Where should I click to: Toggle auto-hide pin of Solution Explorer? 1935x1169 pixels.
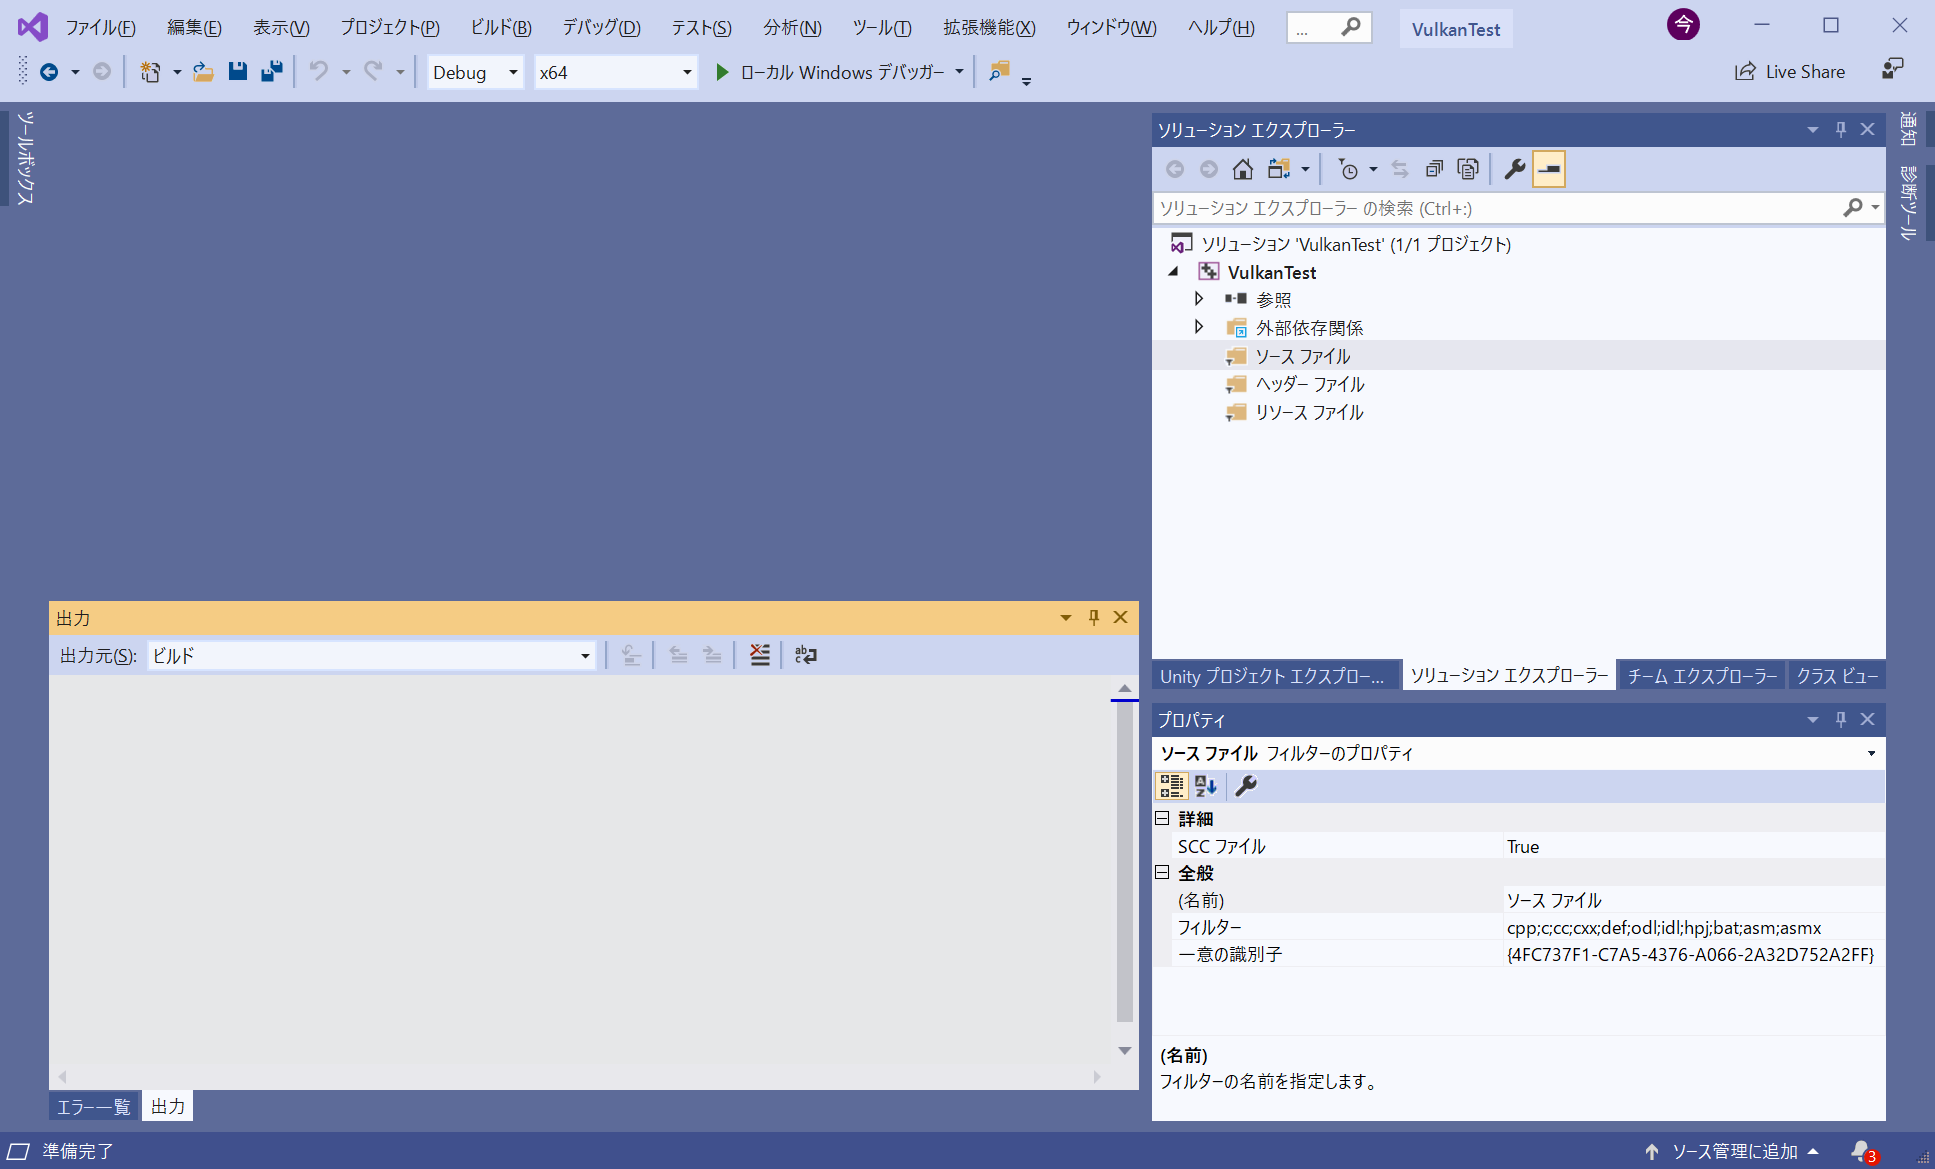click(x=1841, y=130)
